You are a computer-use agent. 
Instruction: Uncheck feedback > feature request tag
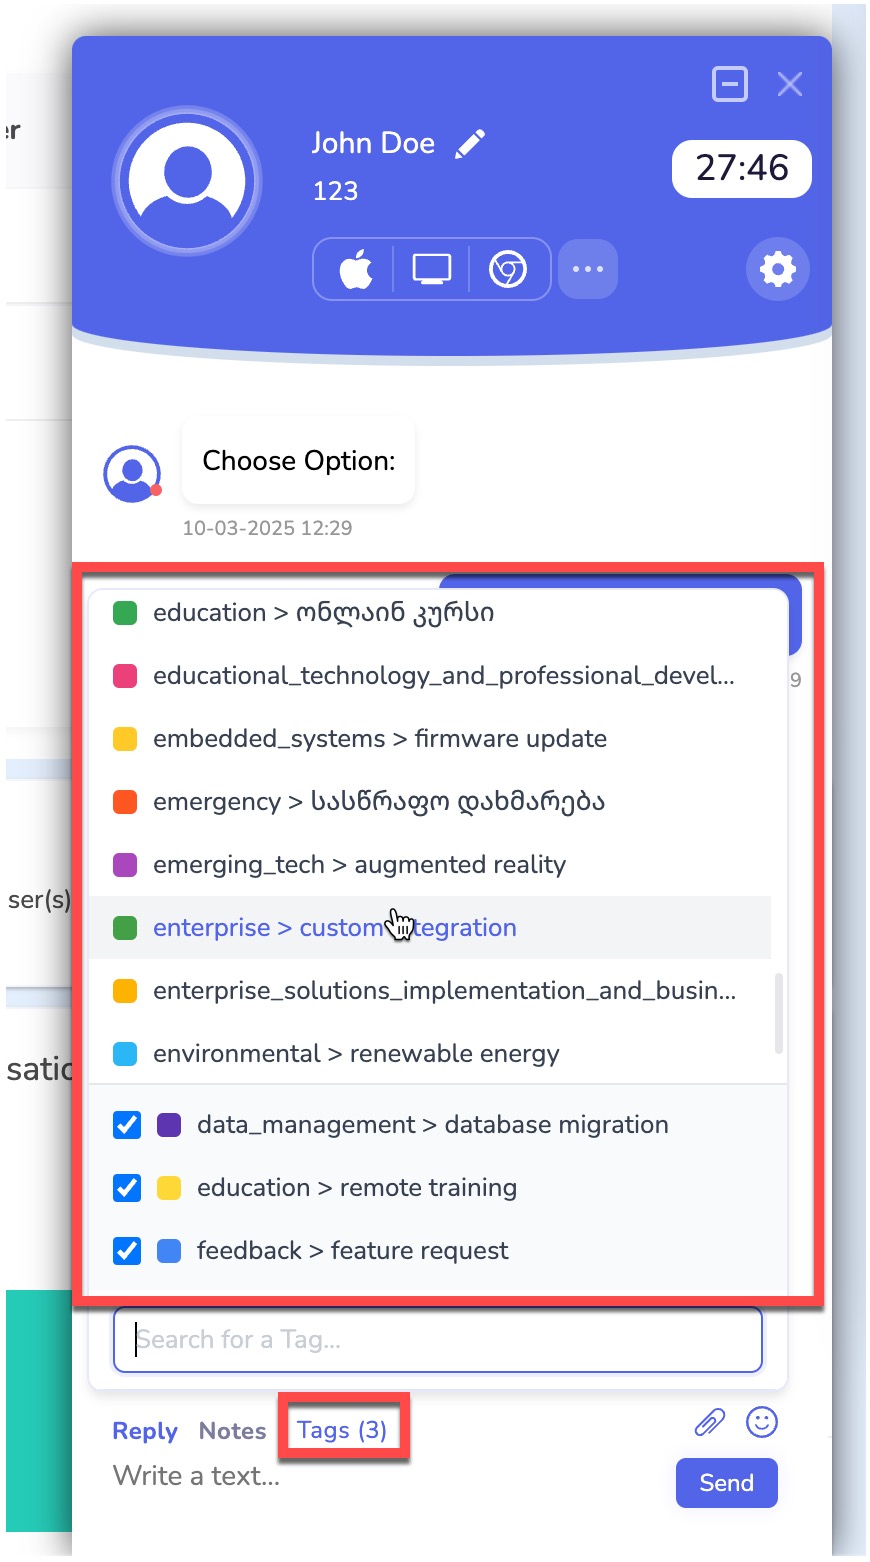[127, 1251]
